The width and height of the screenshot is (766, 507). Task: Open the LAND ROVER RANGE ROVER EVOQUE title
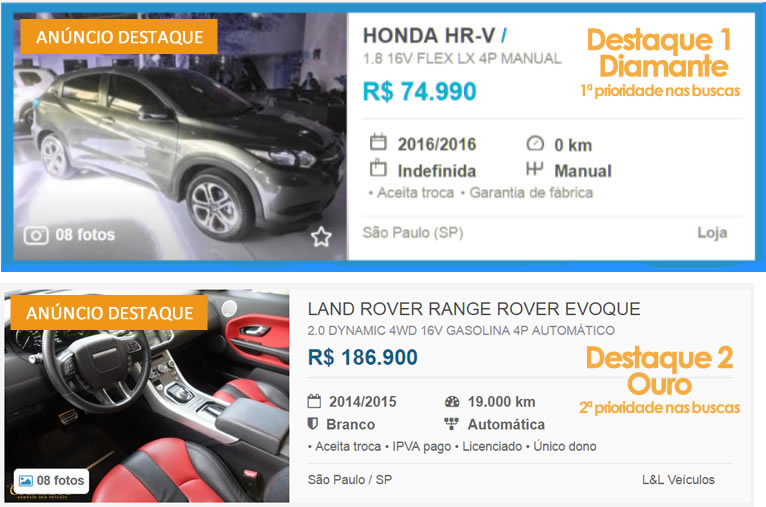click(x=474, y=309)
